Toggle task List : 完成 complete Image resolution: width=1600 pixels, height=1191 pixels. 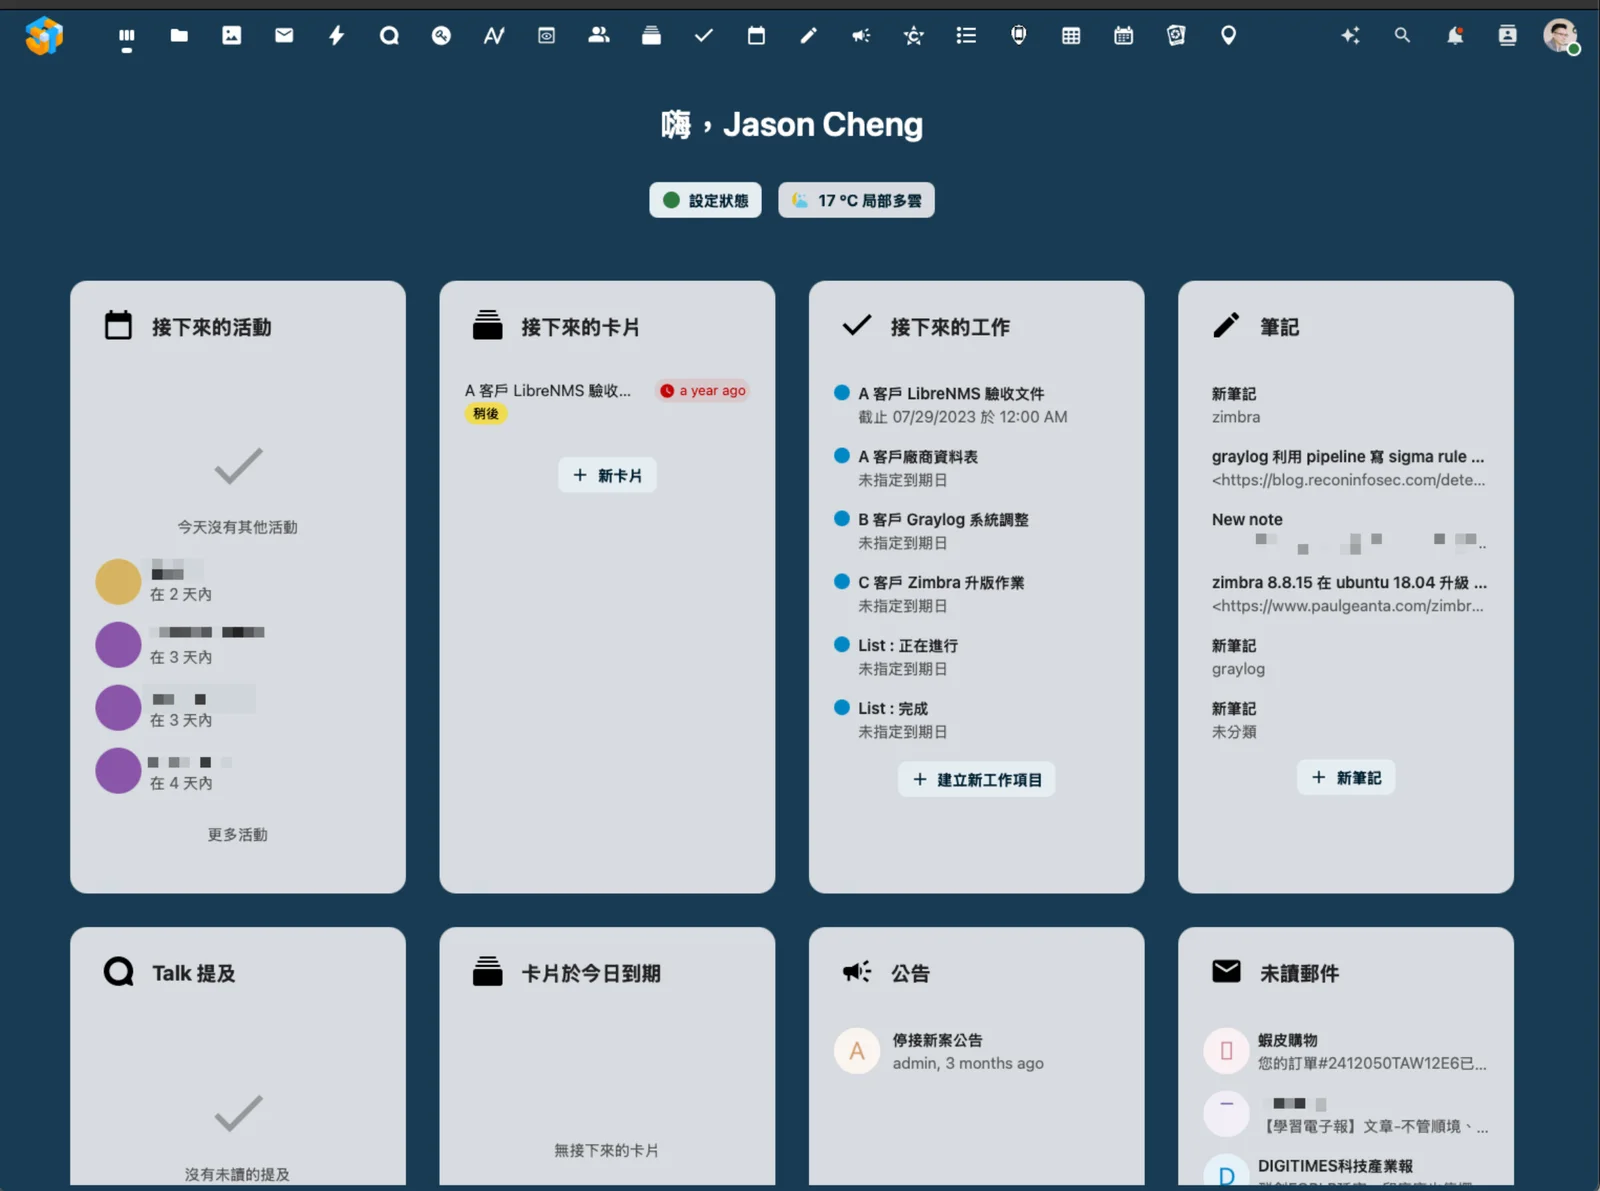click(x=842, y=708)
